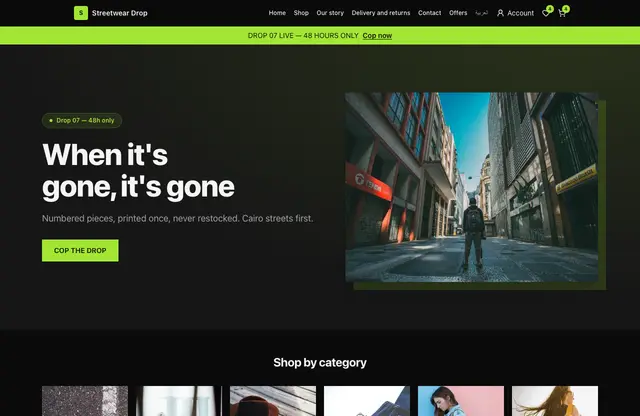The image size is (640, 416).
Task: Switch site language to Arabic
Action: 482,13
